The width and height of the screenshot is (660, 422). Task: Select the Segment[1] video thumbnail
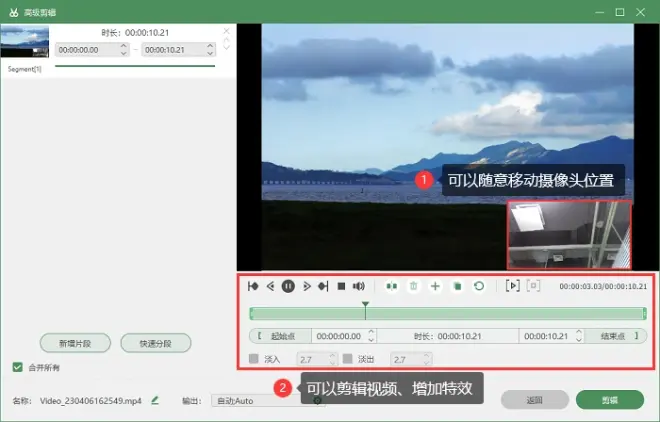[x=25, y=41]
